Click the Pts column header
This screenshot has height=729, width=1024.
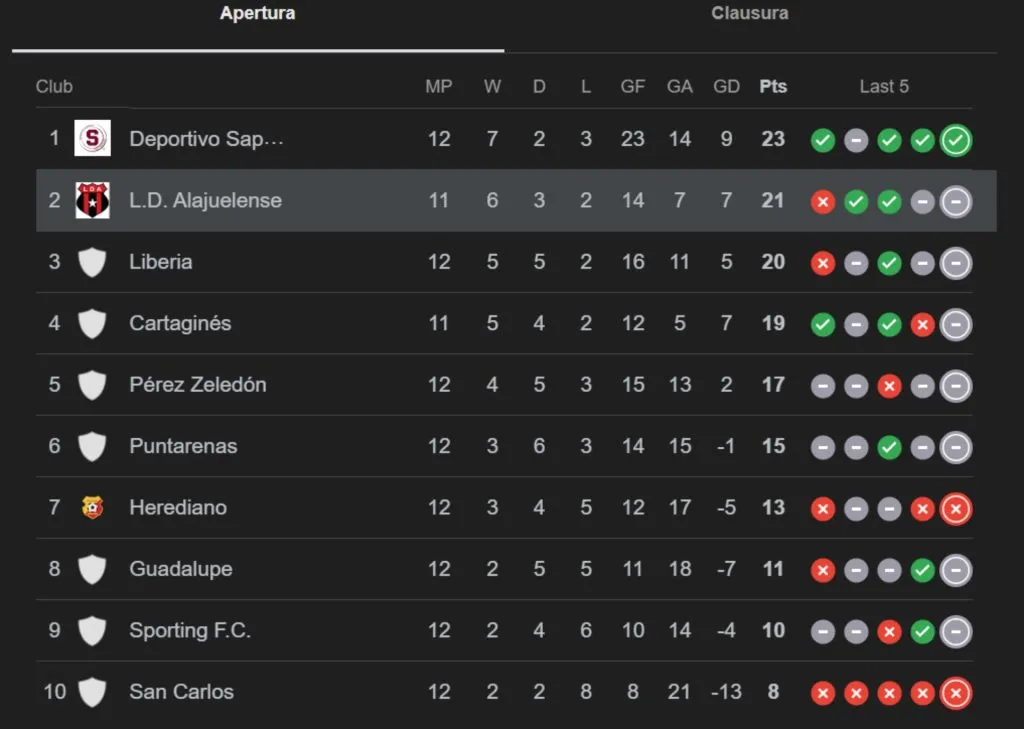click(773, 87)
